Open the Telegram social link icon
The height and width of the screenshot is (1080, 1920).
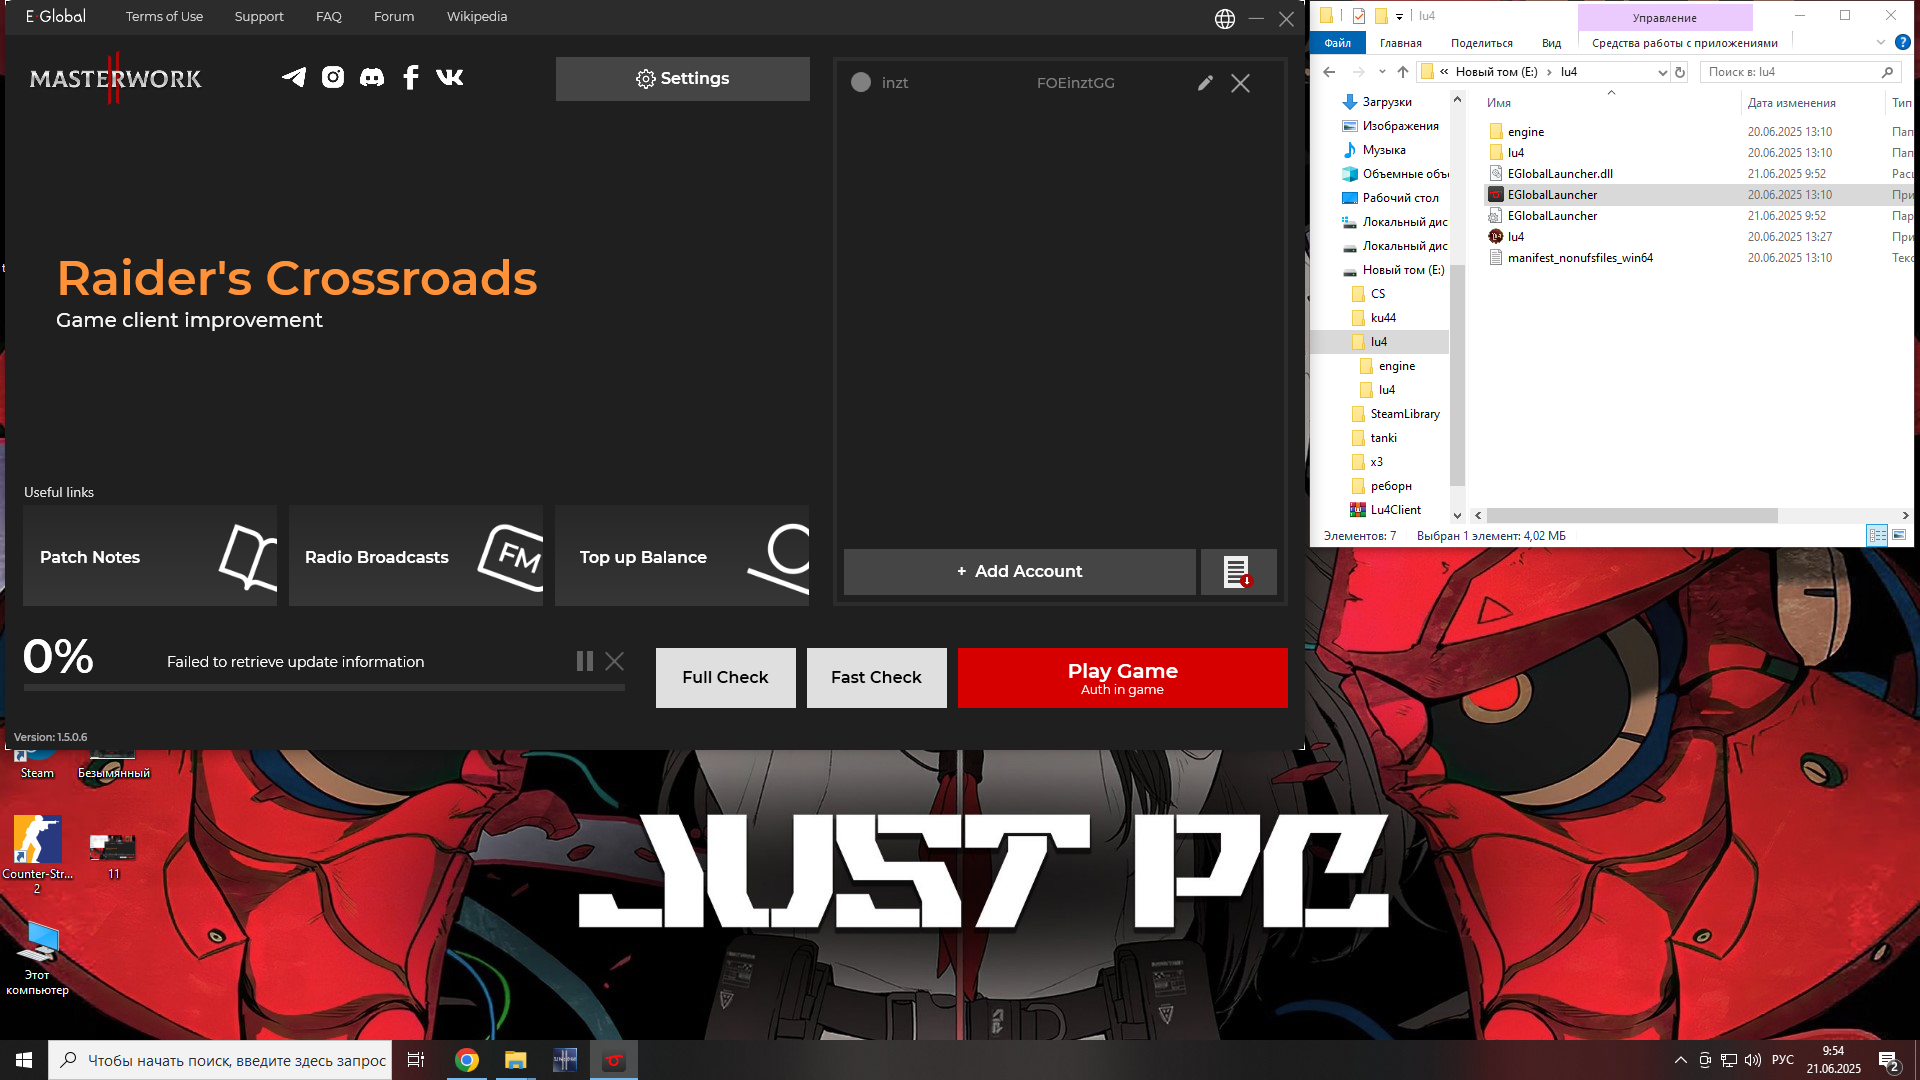click(x=294, y=77)
